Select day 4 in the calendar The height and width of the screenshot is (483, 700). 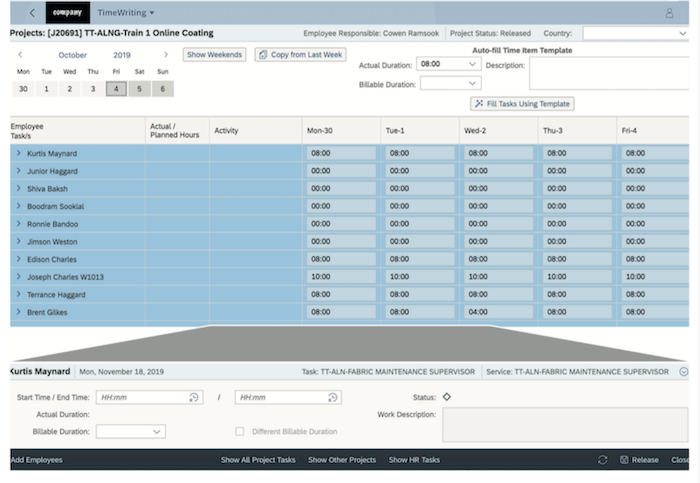(x=116, y=89)
